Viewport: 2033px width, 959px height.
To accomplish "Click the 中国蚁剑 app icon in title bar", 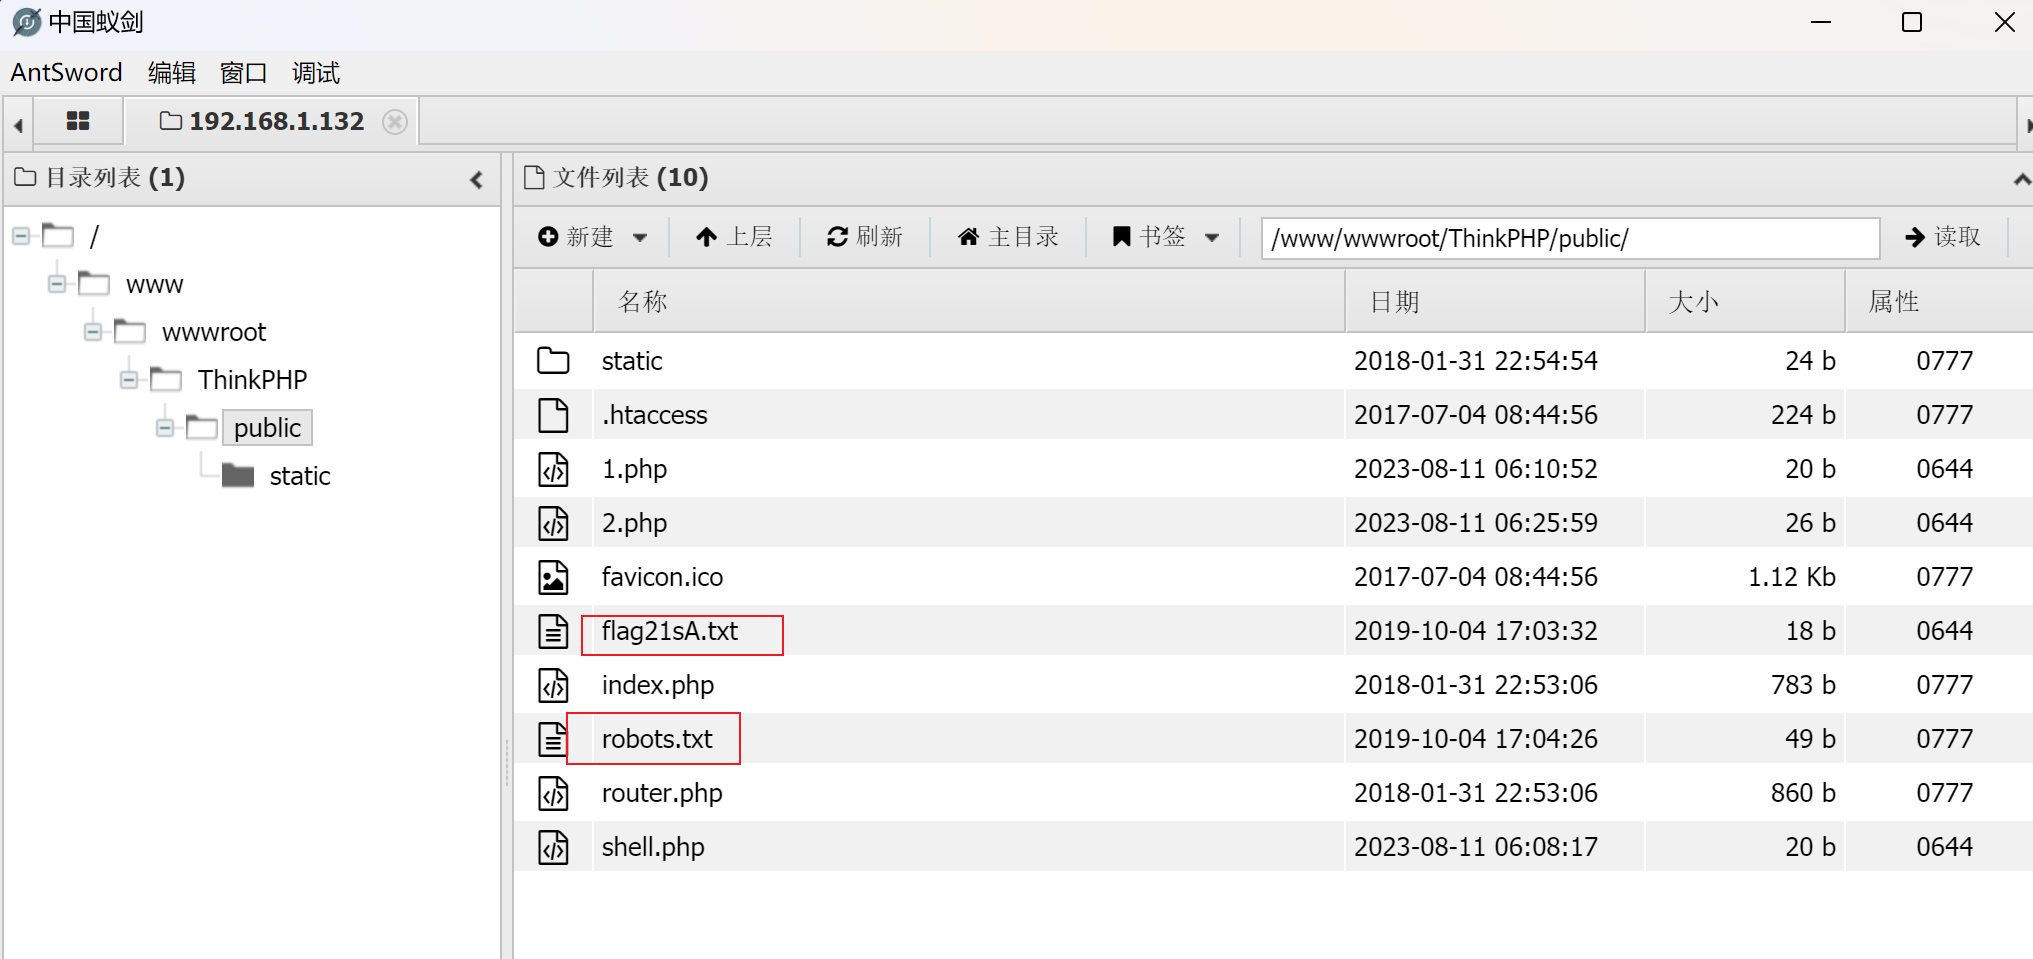I will (x=27, y=22).
